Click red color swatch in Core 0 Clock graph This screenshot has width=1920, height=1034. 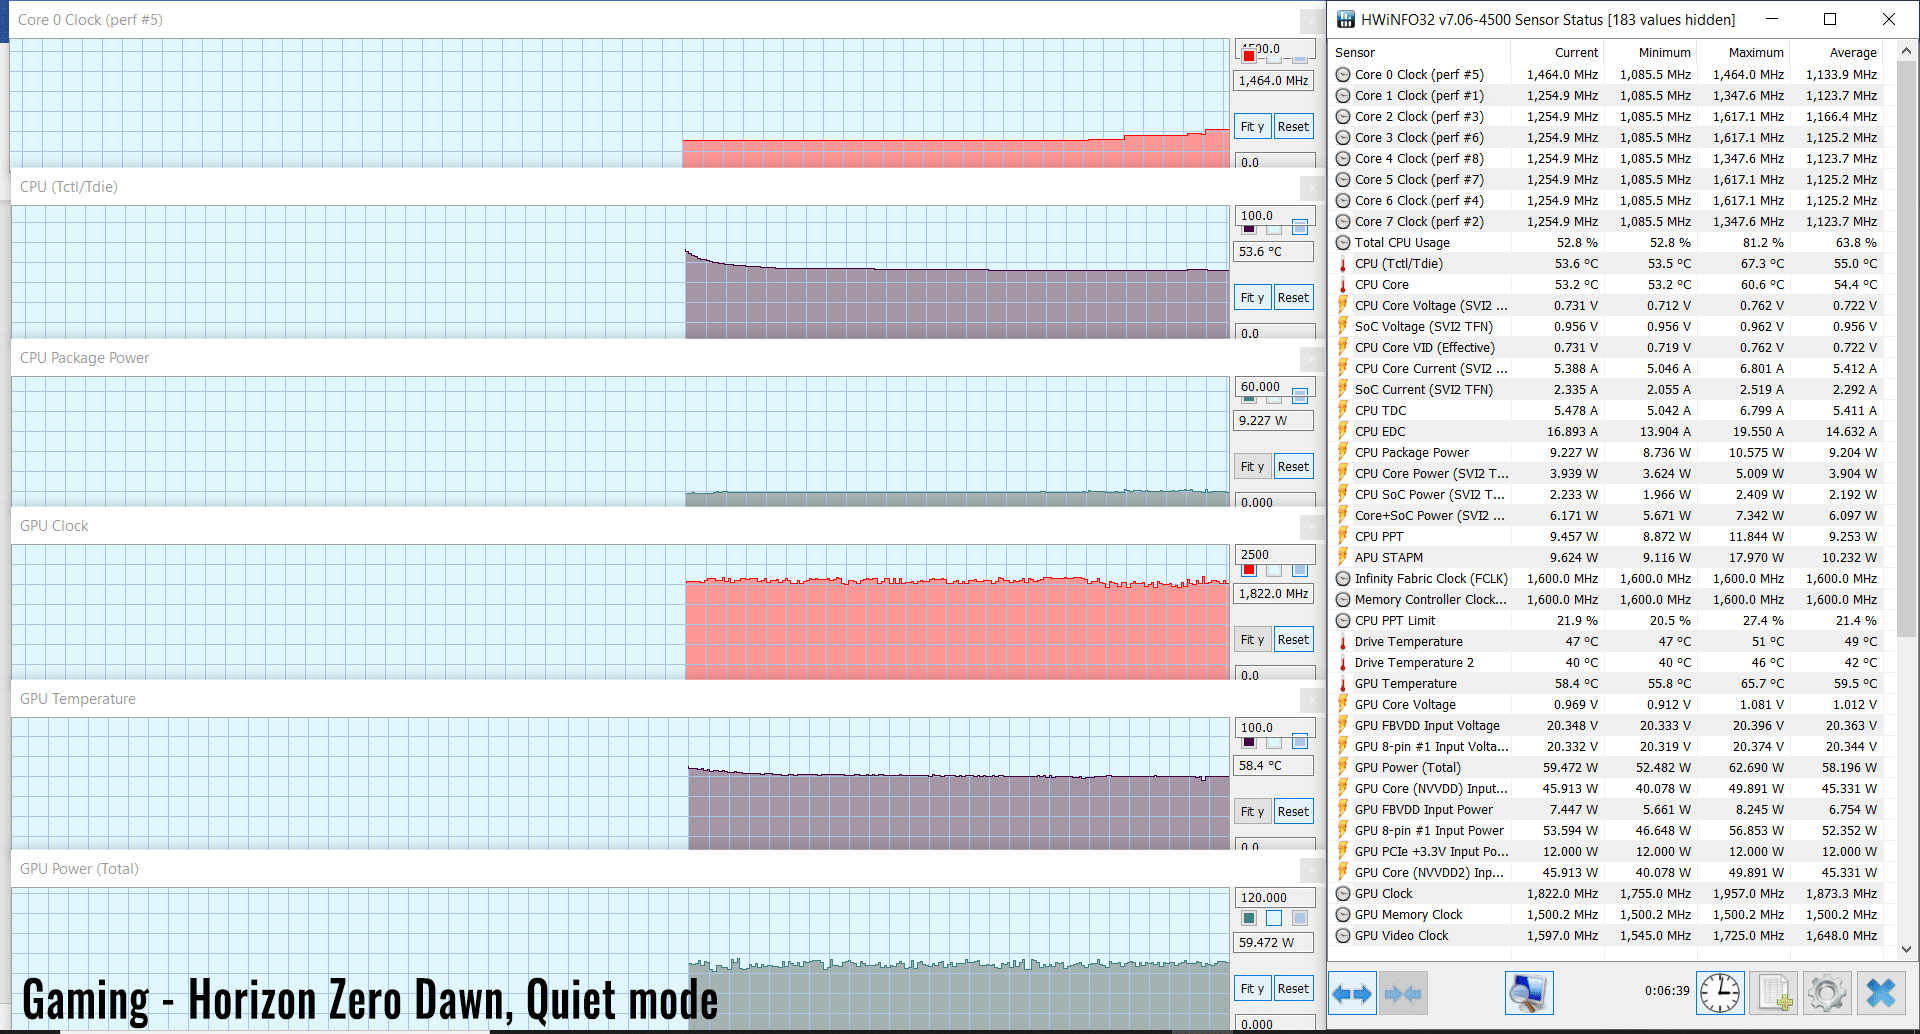tap(1249, 56)
